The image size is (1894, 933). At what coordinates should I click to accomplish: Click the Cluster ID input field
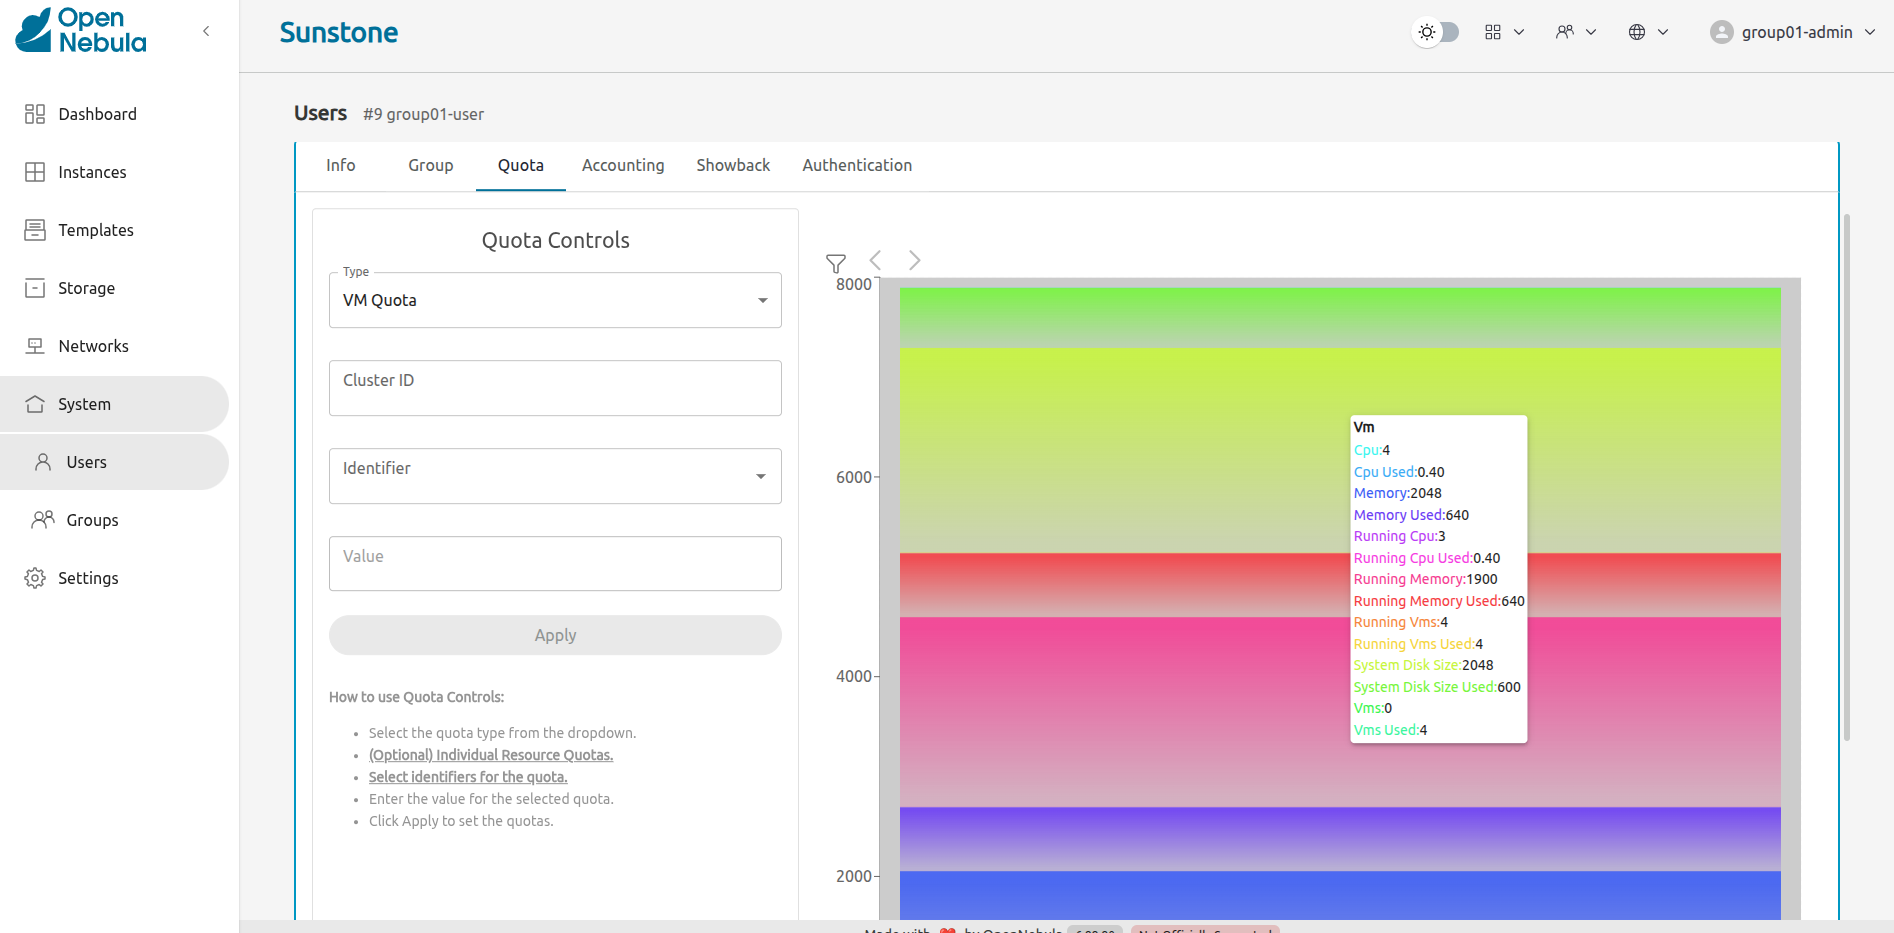coord(555,388)
